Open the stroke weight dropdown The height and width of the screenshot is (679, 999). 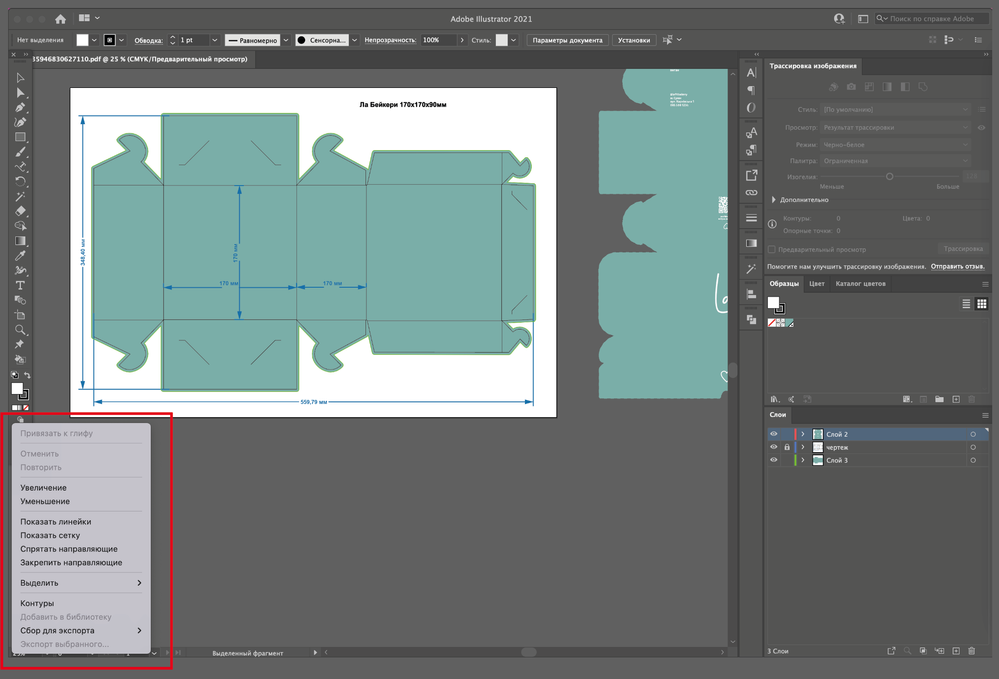tap(215, 40)
